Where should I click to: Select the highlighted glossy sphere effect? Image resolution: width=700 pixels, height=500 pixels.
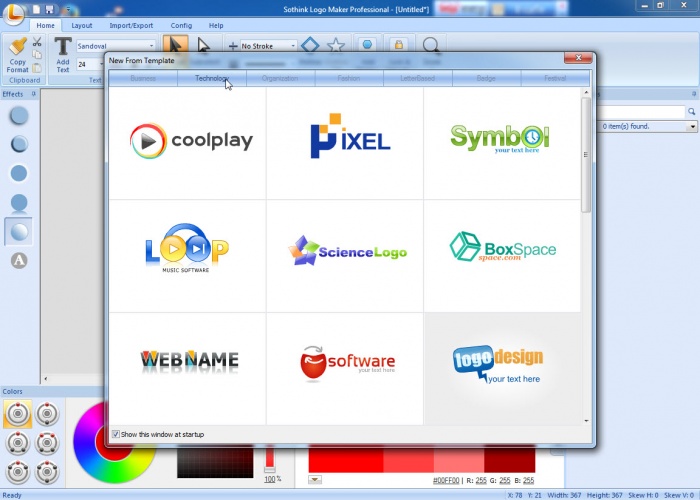coord(19,232)
